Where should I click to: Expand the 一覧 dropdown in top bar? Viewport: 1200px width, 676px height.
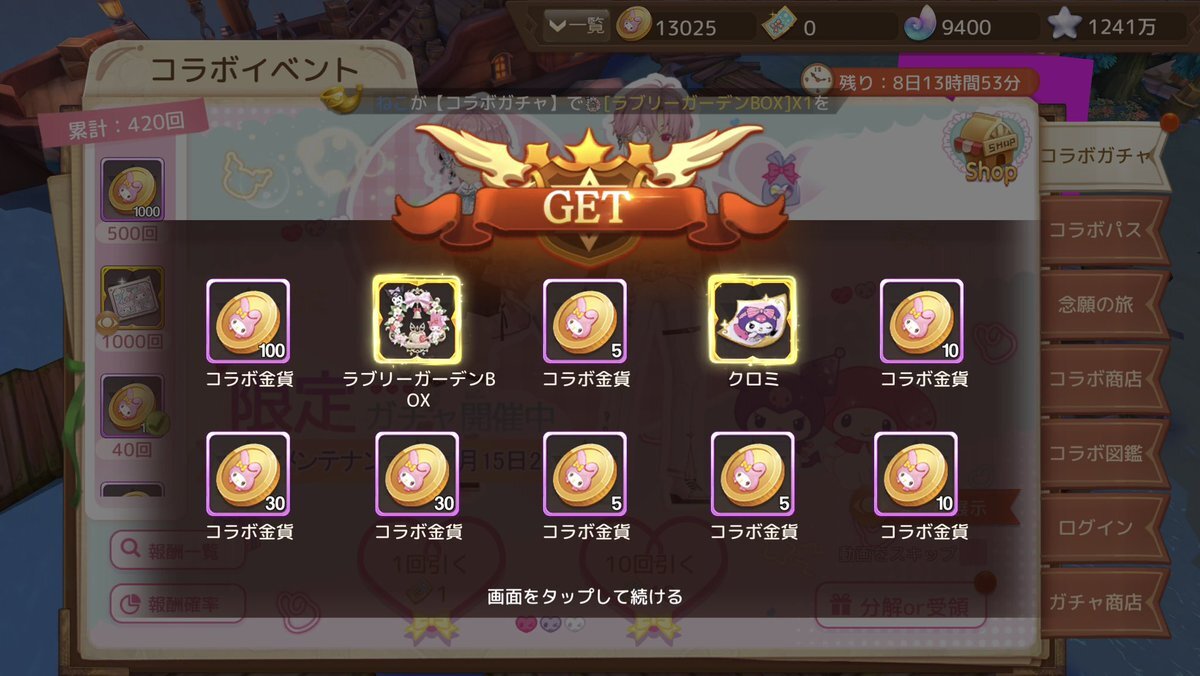pos(575,27)
